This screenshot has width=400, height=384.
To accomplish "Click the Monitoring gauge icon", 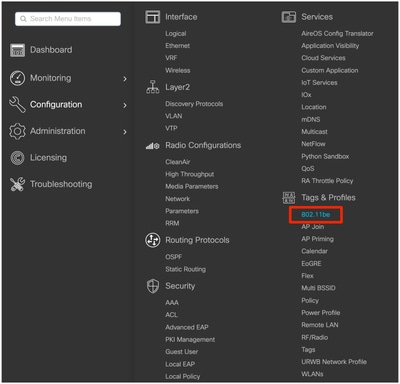I will click(17, 78).
